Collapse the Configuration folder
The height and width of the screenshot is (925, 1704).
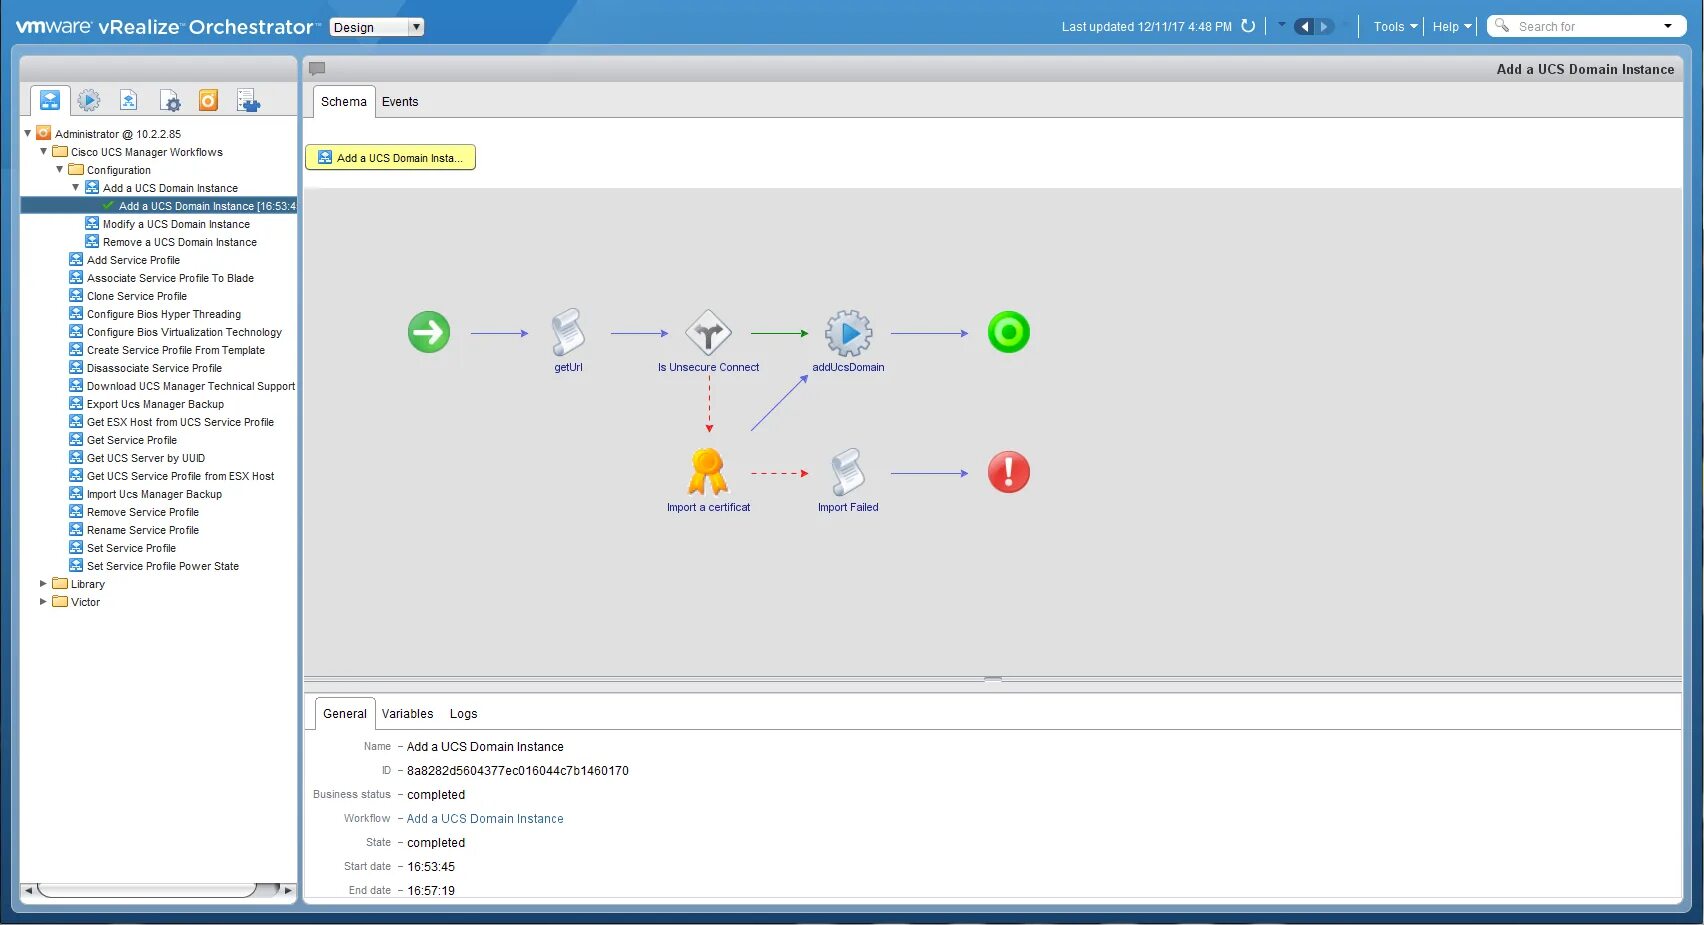60,170
